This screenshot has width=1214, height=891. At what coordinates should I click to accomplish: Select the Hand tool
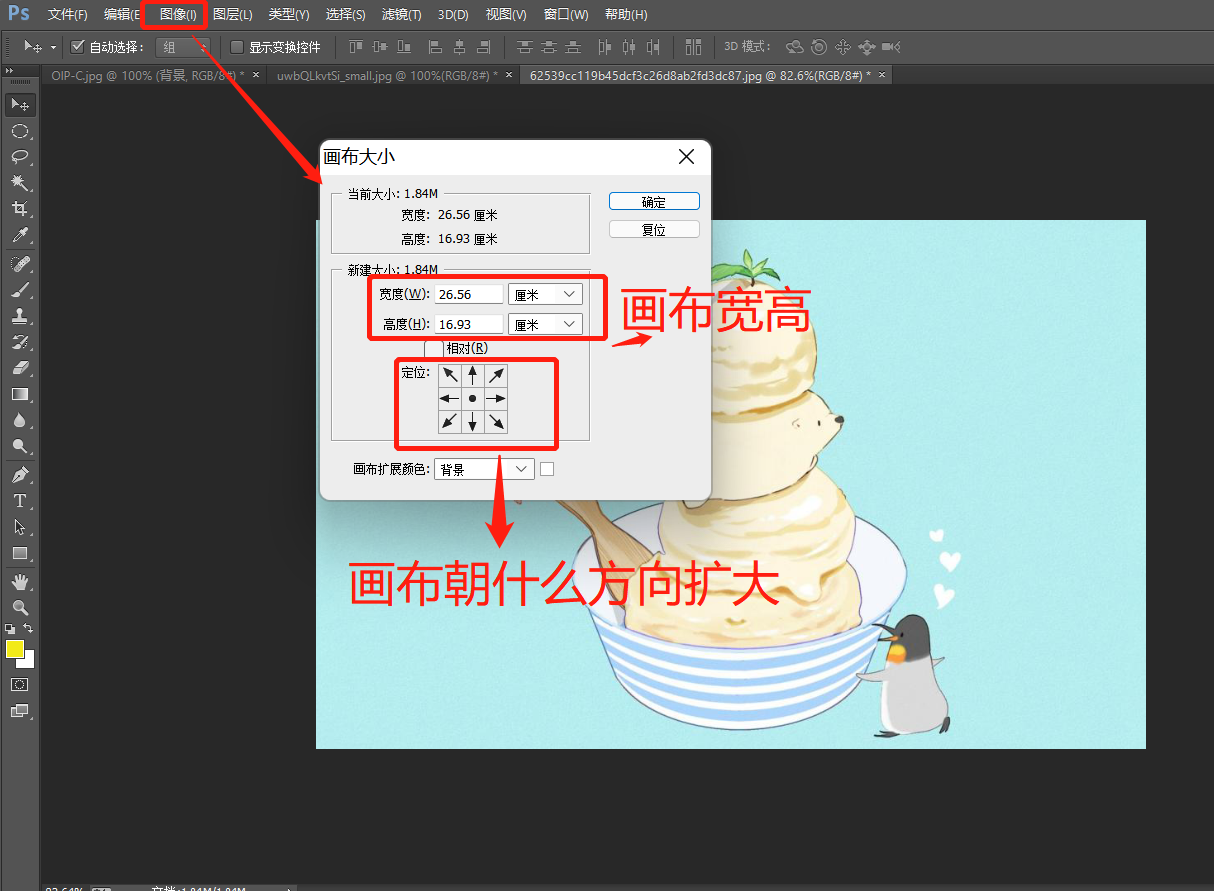click(x=20, y=582)
